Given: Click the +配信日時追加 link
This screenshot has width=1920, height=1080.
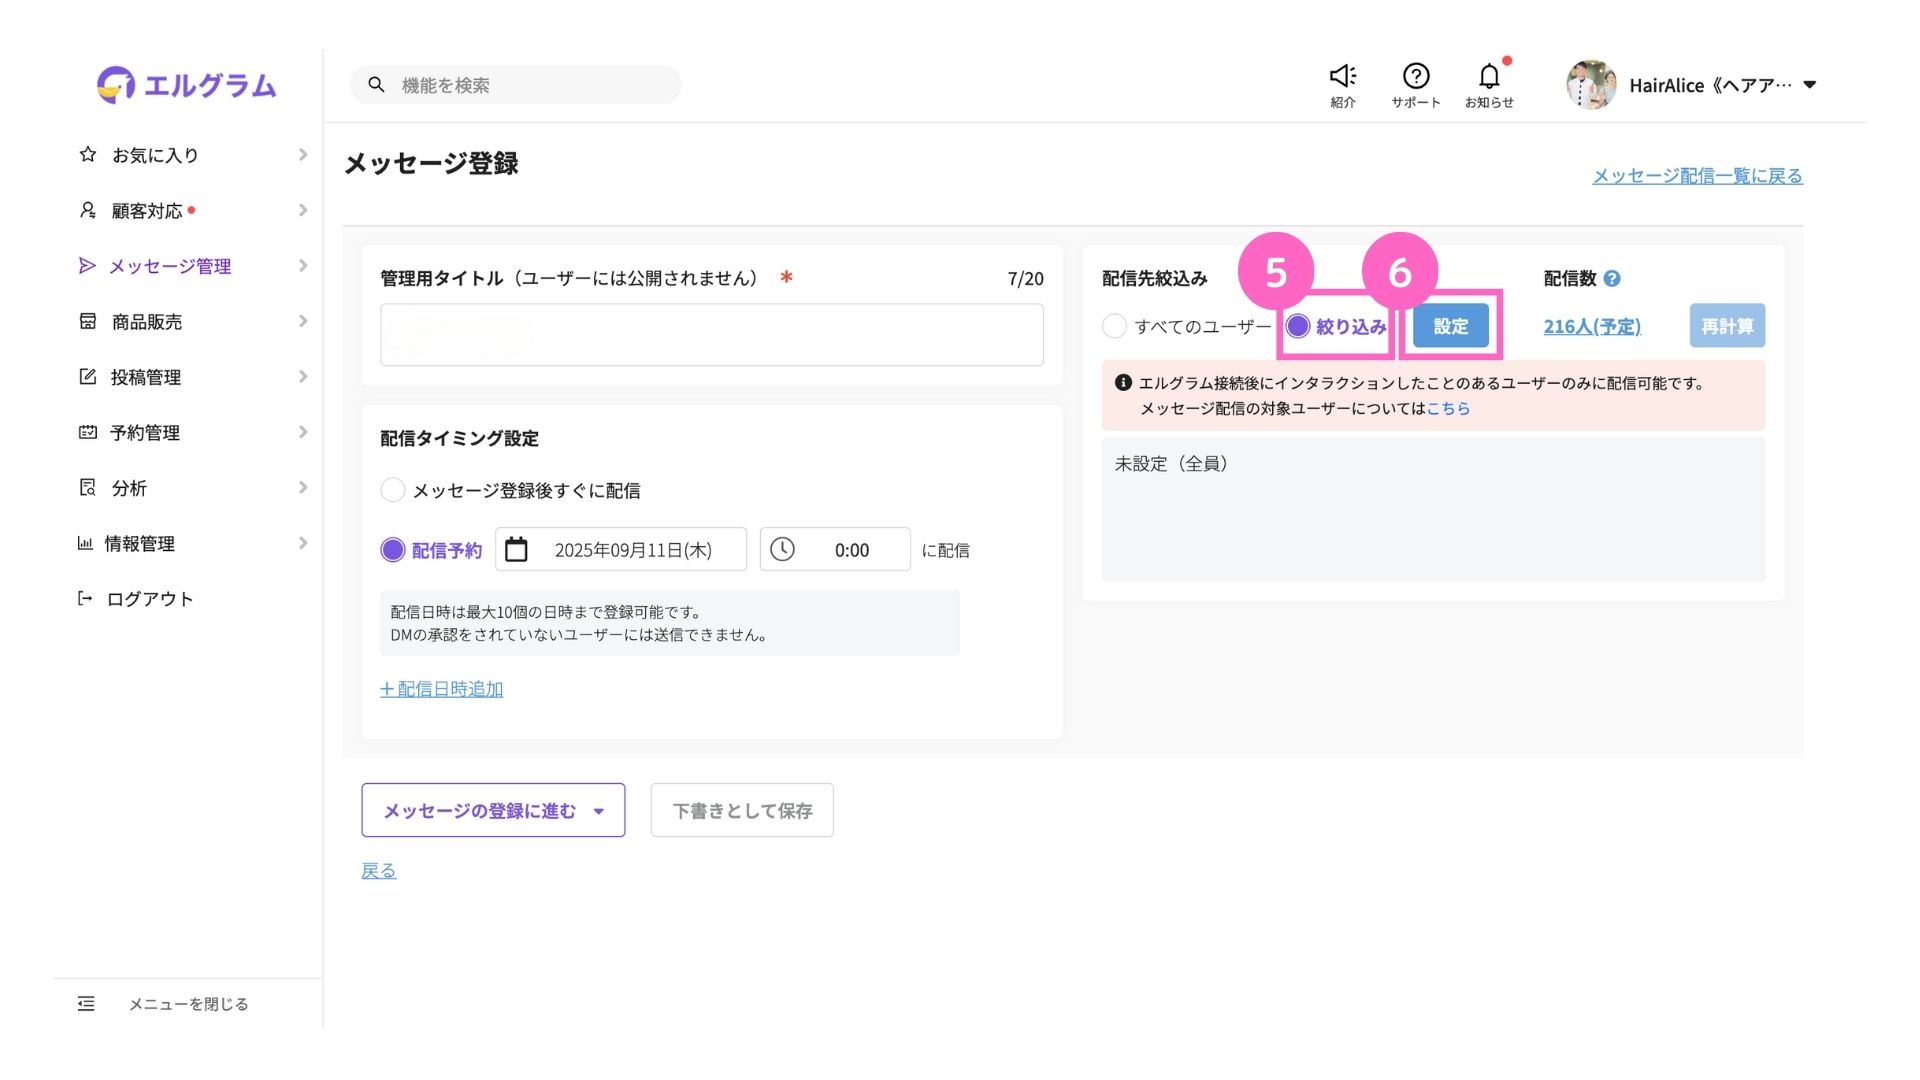Looking at the screenshot, I should pos(441,689).
